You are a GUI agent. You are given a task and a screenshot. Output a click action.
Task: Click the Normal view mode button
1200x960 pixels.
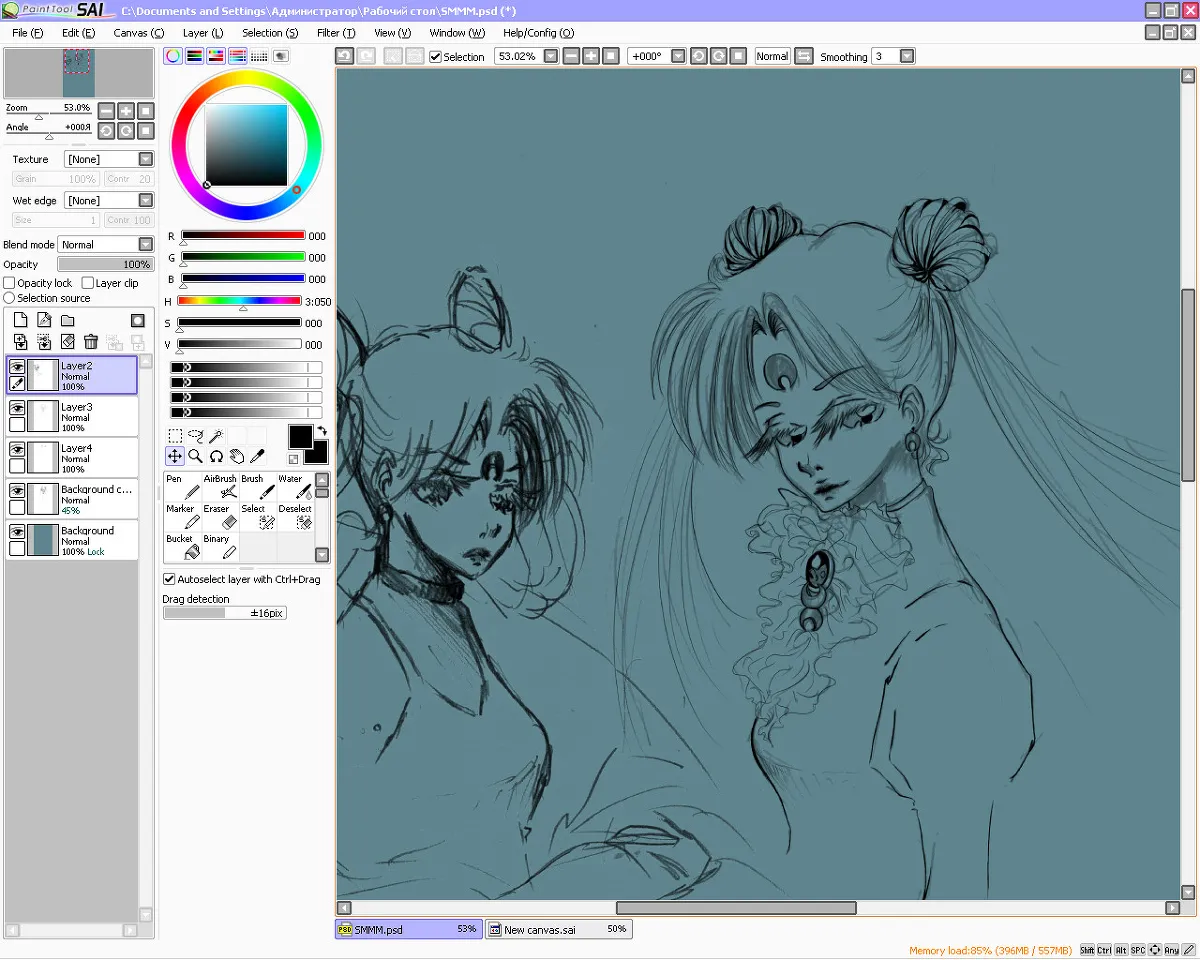pyautogui.click(x=772, y=57)
